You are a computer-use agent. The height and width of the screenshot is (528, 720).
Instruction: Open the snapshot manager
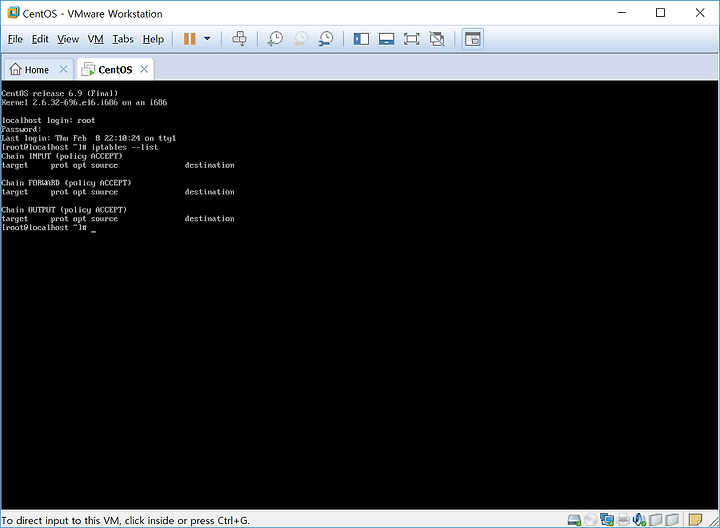pyautogui.click(x=326, y=39)
